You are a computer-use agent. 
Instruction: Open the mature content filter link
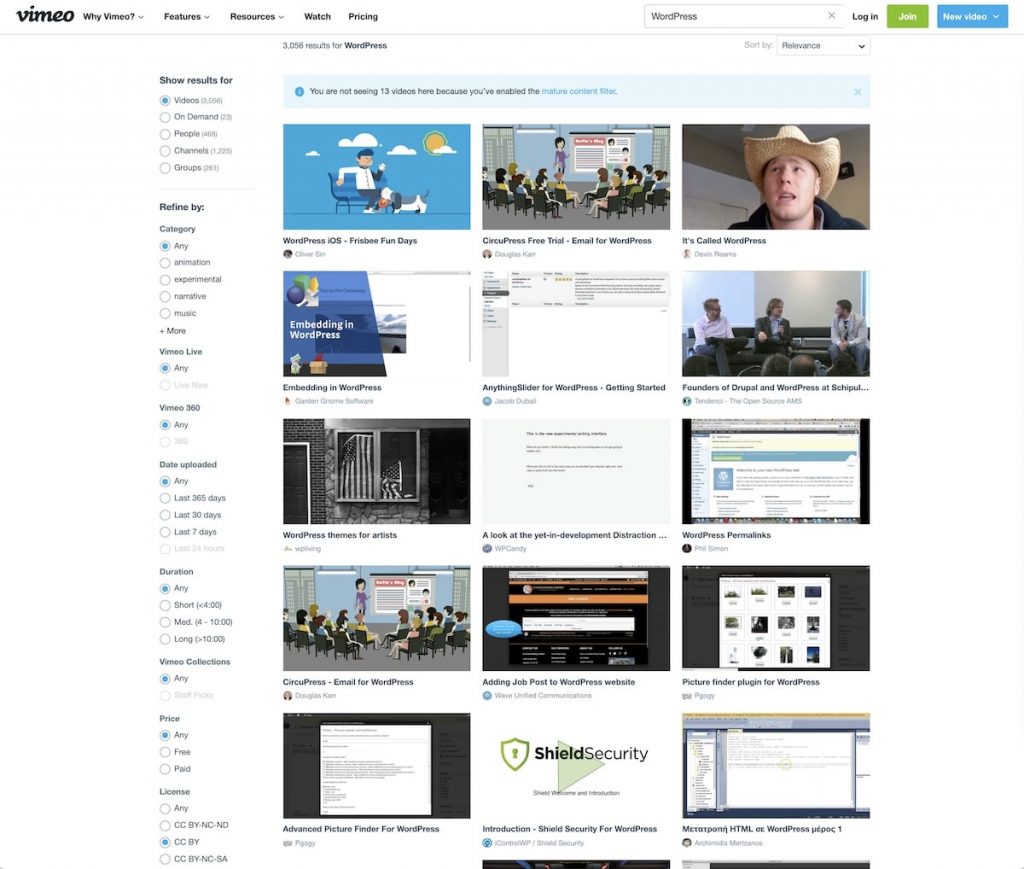click(579, 91)
